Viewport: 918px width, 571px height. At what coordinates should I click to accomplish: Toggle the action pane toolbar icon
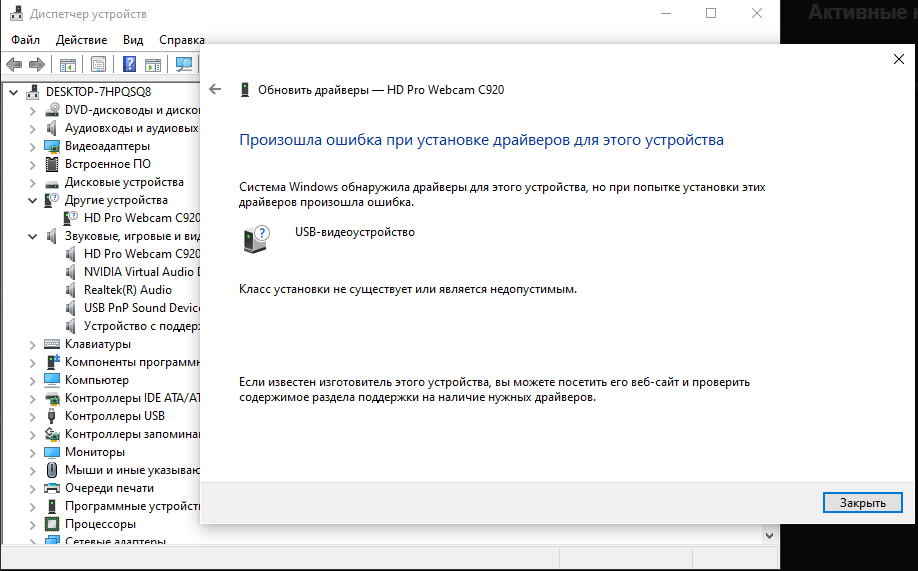click(x=153, y=64)
